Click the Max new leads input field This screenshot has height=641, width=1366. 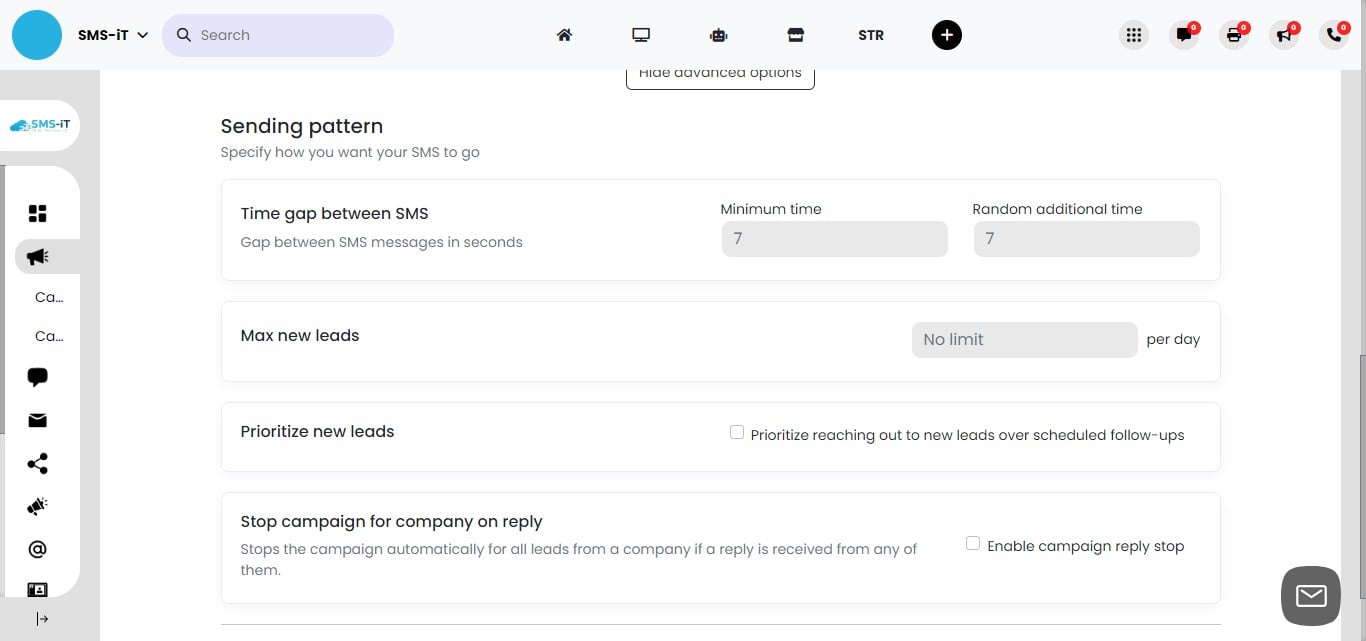click(x=1024, y=340)
